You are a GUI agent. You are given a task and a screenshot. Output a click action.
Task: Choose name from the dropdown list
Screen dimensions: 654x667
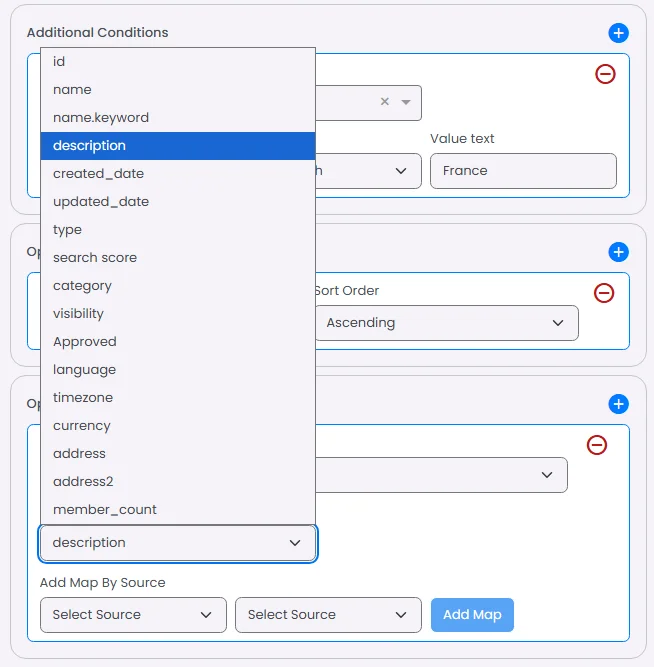pyautogui.click(x=178, y=90)
